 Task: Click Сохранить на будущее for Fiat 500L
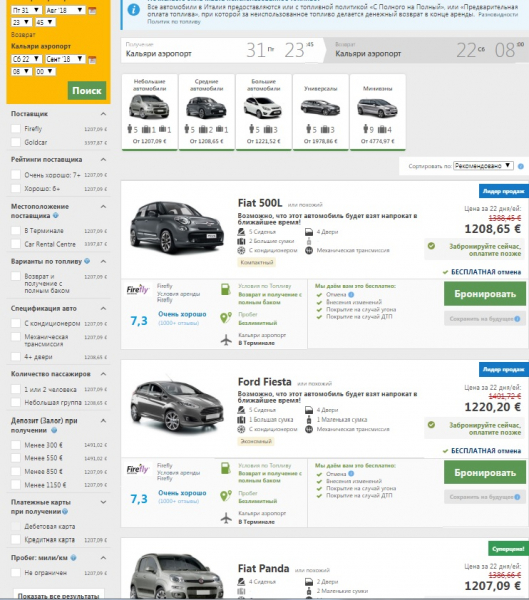click(485, 319)
